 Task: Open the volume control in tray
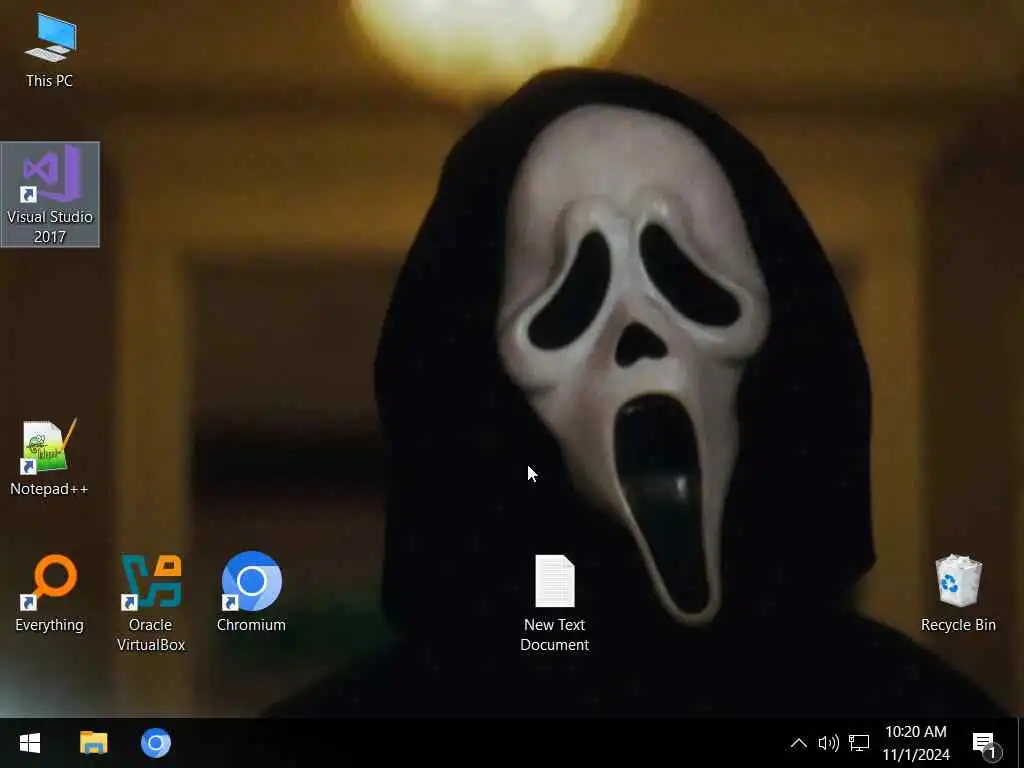[x=828, y=743]
